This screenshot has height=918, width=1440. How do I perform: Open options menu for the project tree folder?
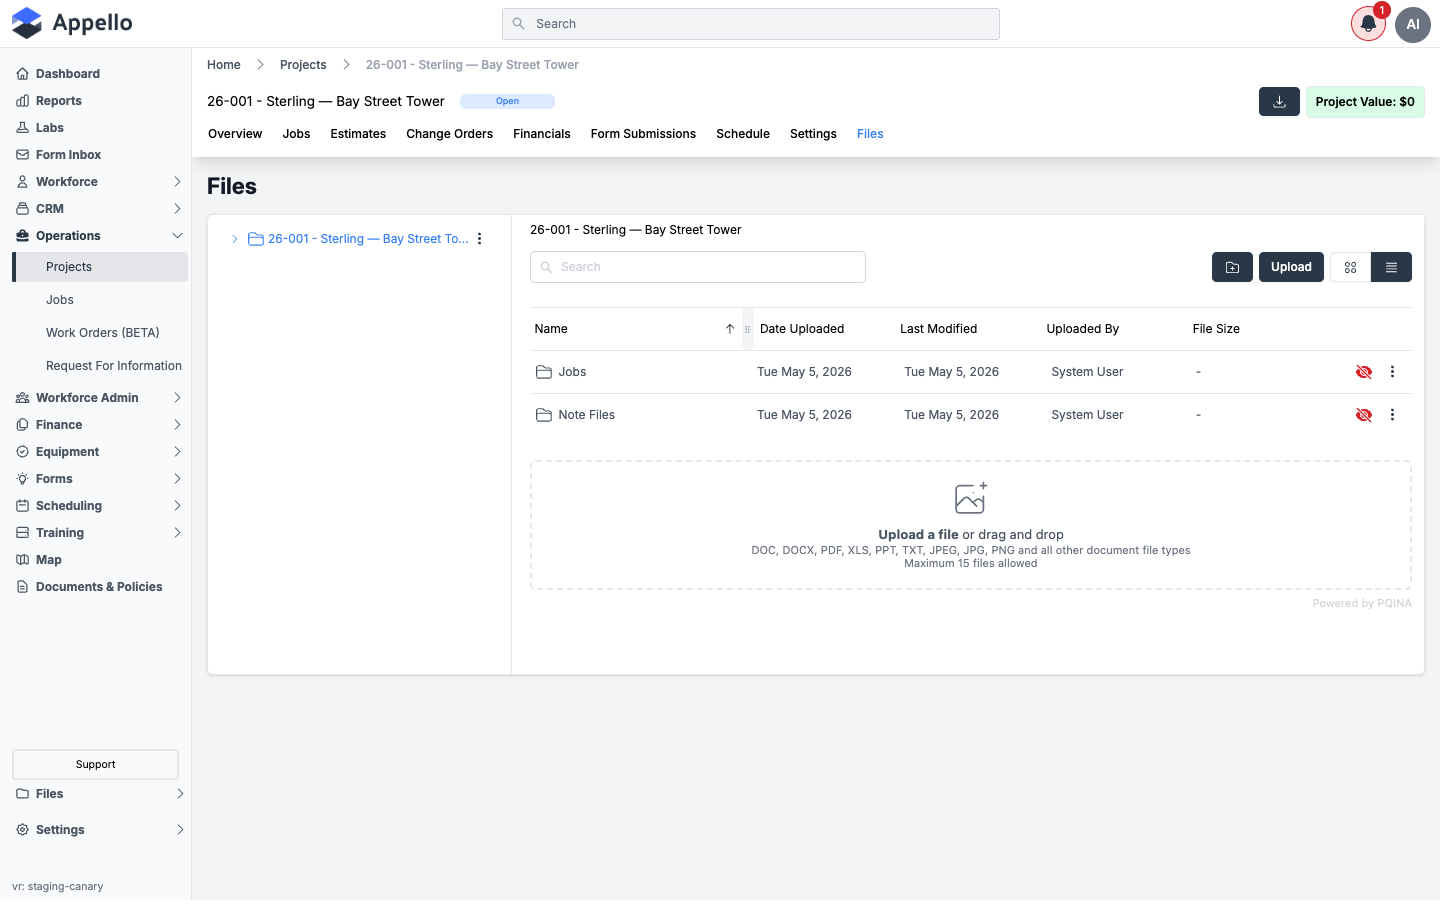pos(480,239)
